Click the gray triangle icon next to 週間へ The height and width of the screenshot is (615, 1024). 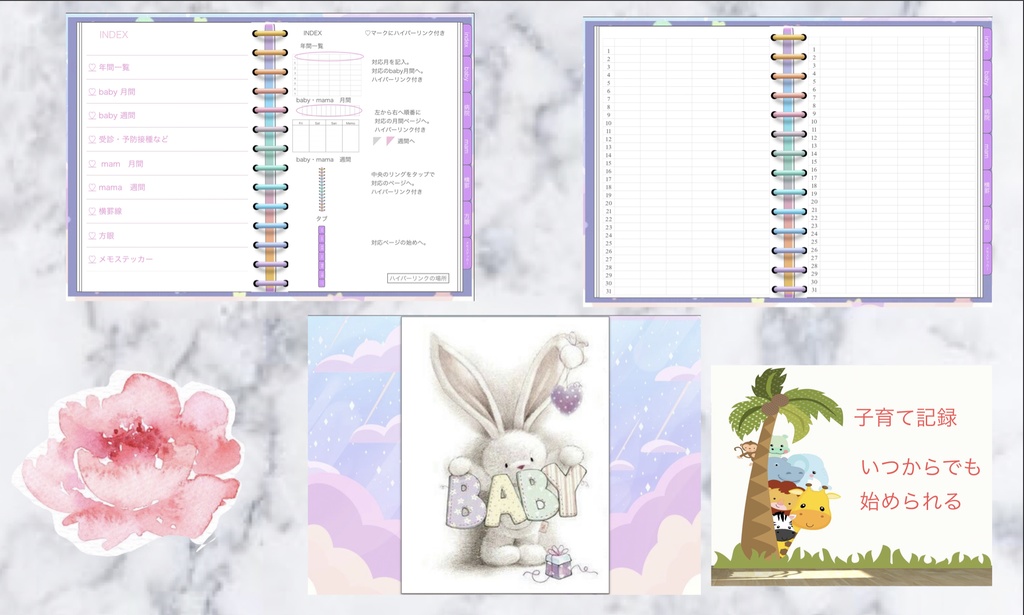pos(377,141)
